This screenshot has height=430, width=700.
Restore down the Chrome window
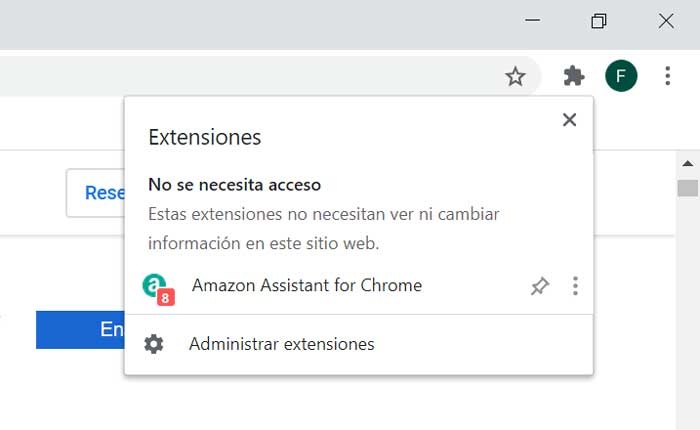coord(599,20)
